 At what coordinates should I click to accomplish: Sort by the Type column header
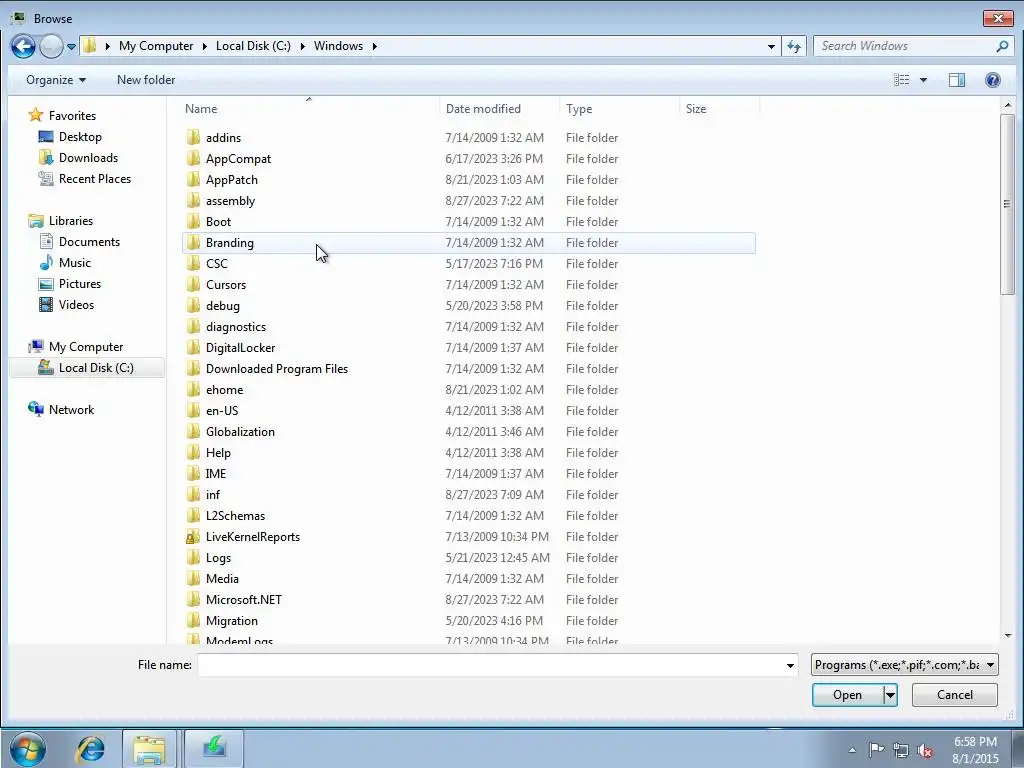579,109
